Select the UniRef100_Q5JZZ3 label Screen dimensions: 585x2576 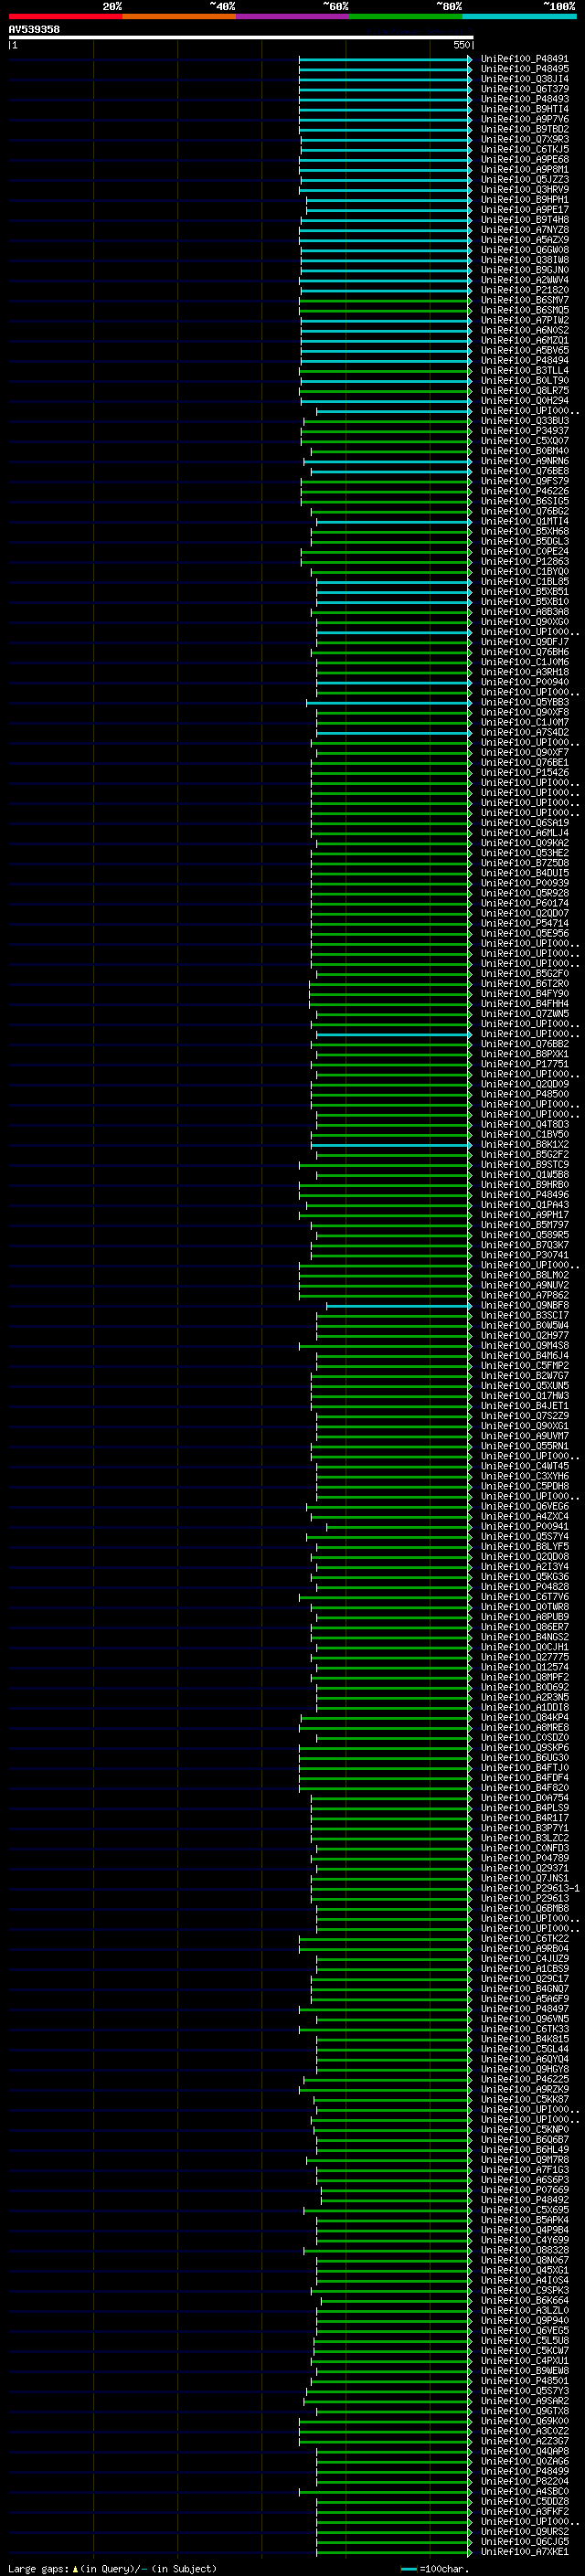pyautogui.click(x=524, y=180)
